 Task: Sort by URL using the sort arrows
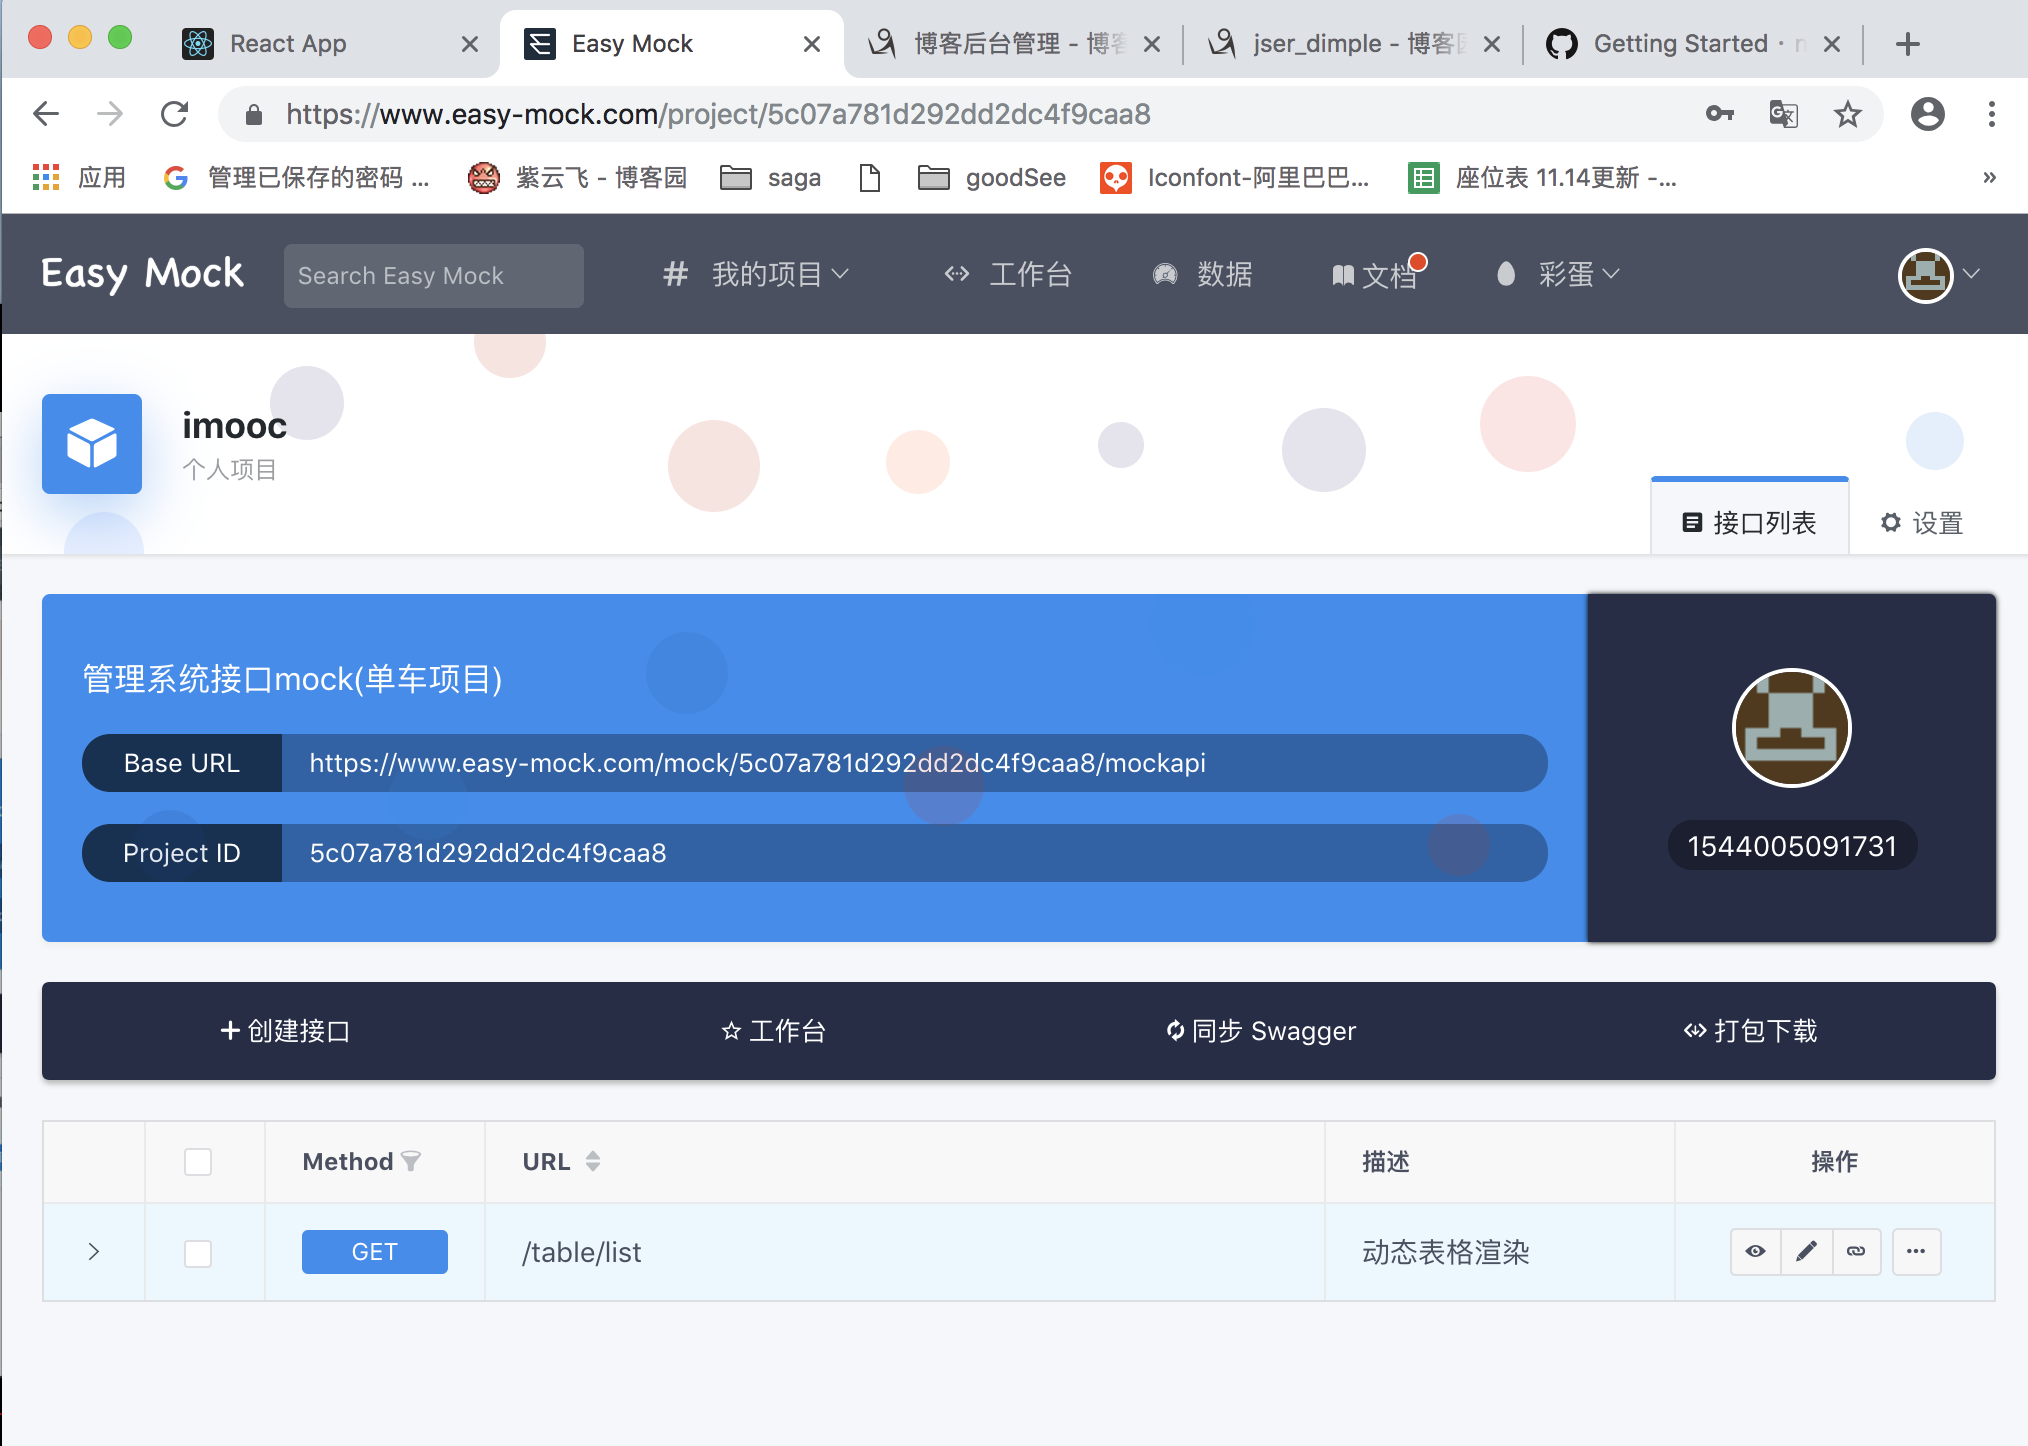click(593, 1161)
